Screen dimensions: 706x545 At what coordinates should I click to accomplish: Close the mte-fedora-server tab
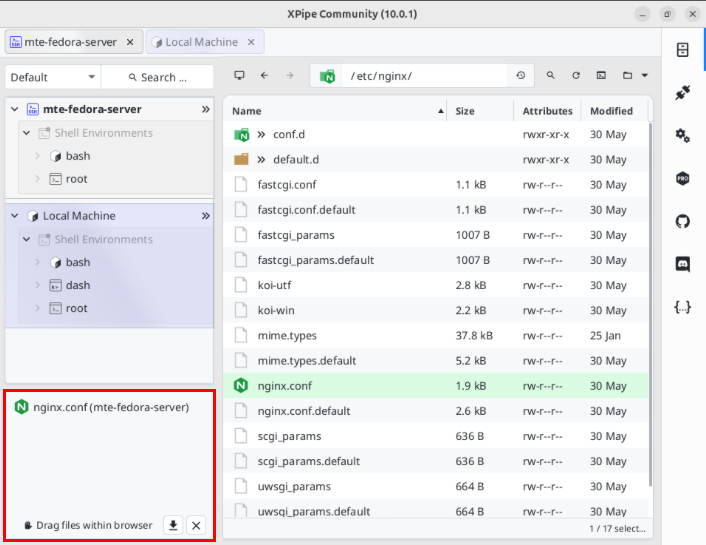point(130,42)
